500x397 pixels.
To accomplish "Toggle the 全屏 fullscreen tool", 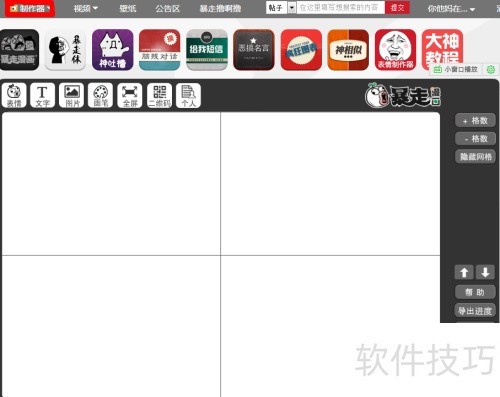I will (130, 95).
